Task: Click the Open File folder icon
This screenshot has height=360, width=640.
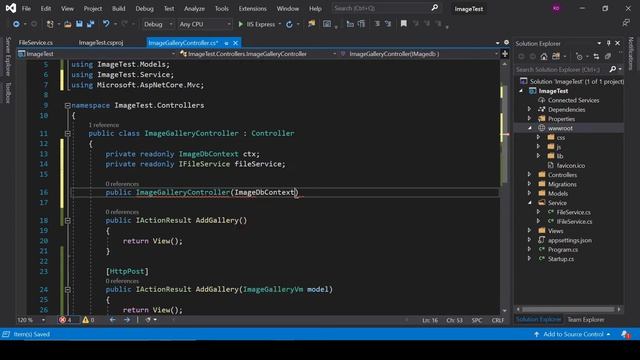Action: 68,24
